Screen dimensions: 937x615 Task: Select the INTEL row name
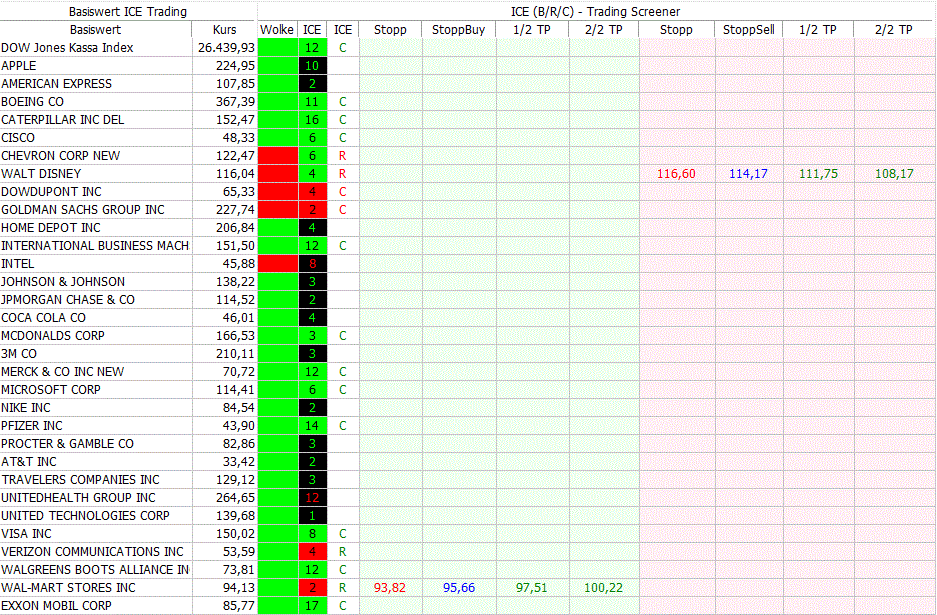(x=17, y=264)
